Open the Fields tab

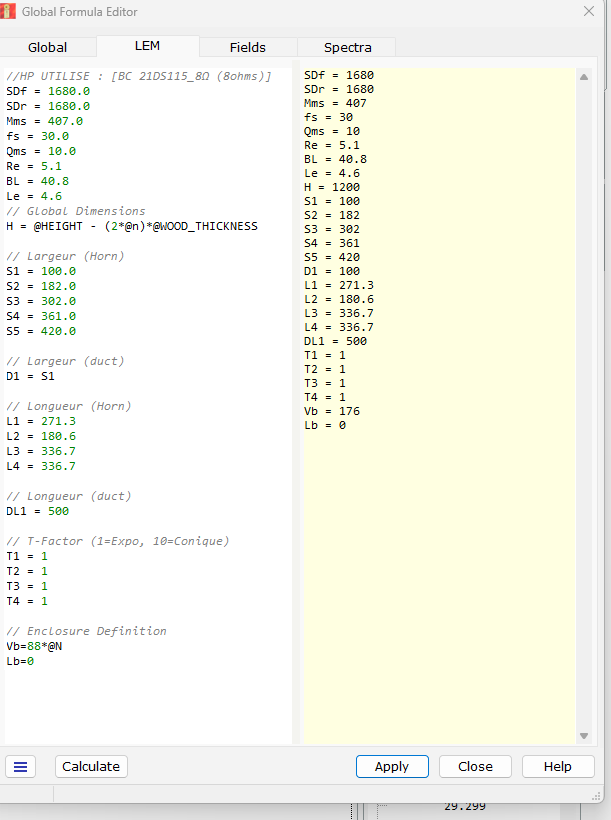click(x=247, y=47)
